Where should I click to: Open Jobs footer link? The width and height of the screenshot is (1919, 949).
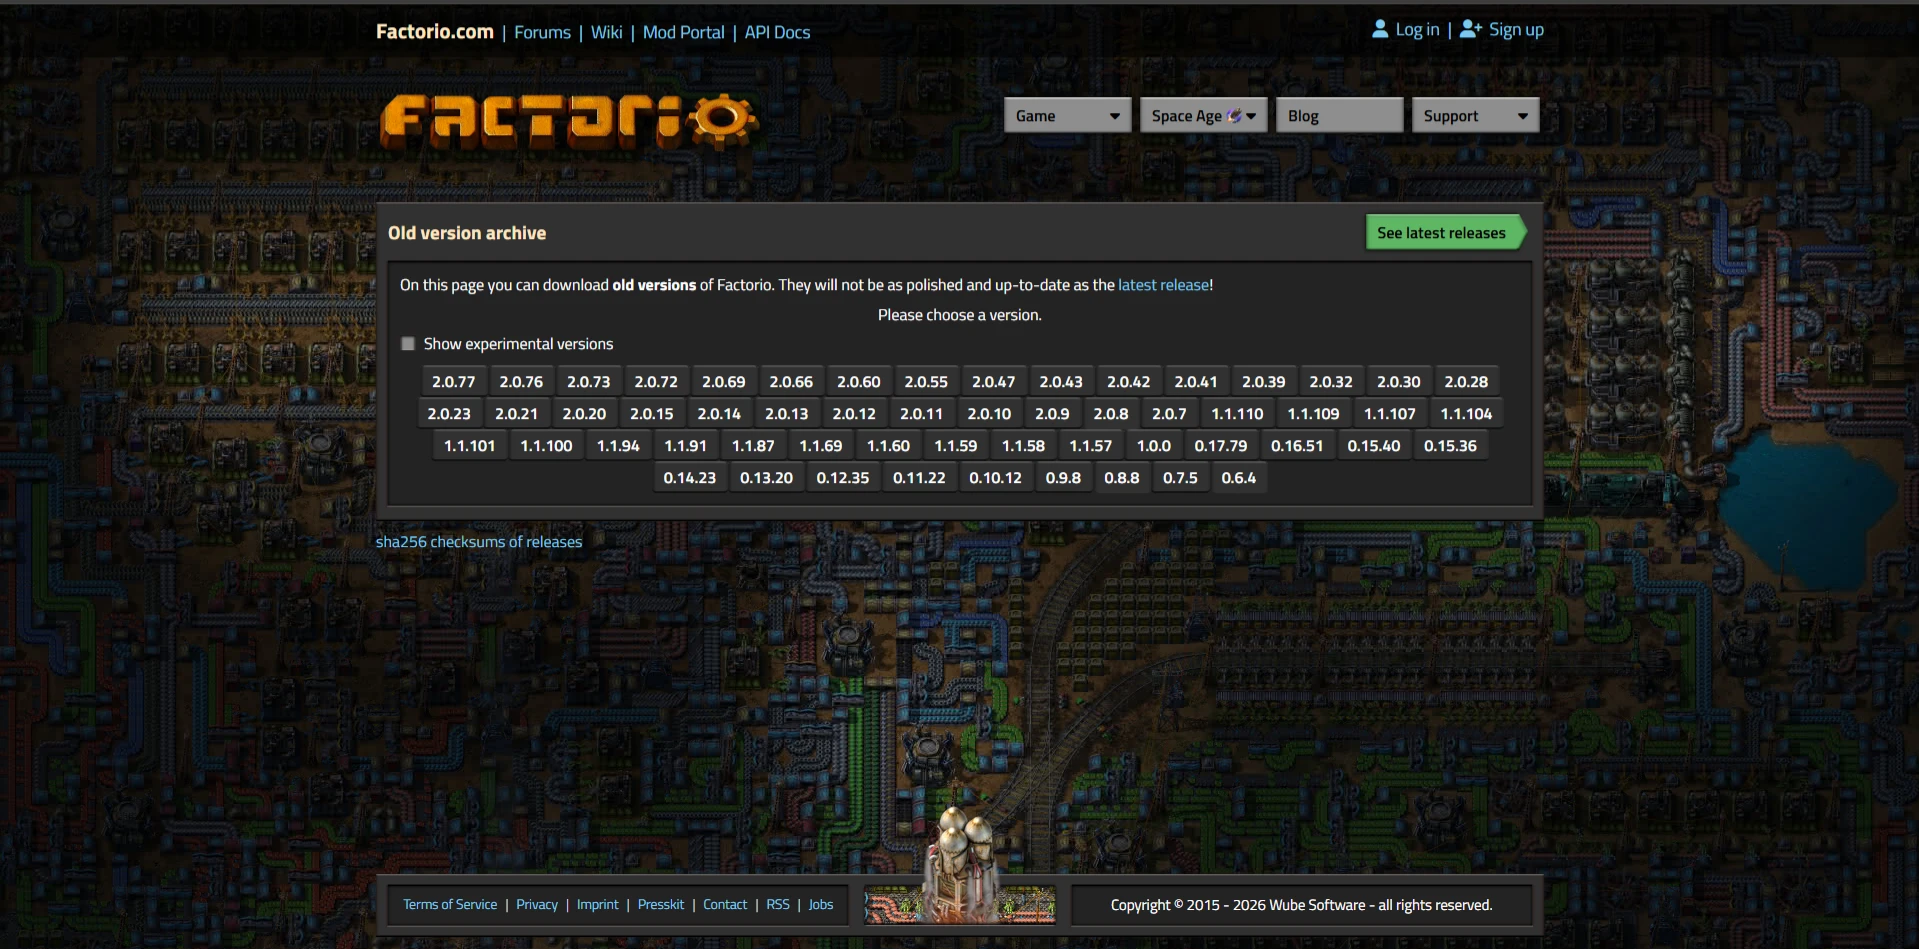(821, 904)
